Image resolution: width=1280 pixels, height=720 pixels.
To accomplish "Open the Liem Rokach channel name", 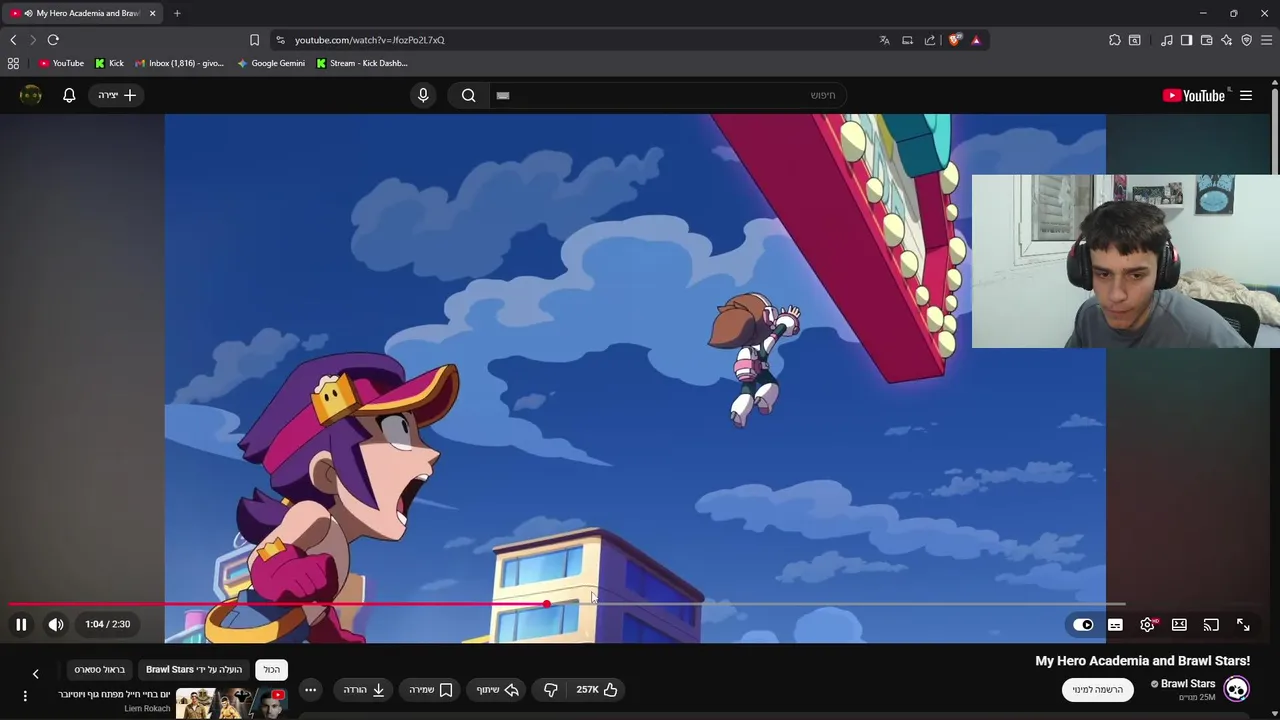I will pyautogui.click(x=147, y=708).
